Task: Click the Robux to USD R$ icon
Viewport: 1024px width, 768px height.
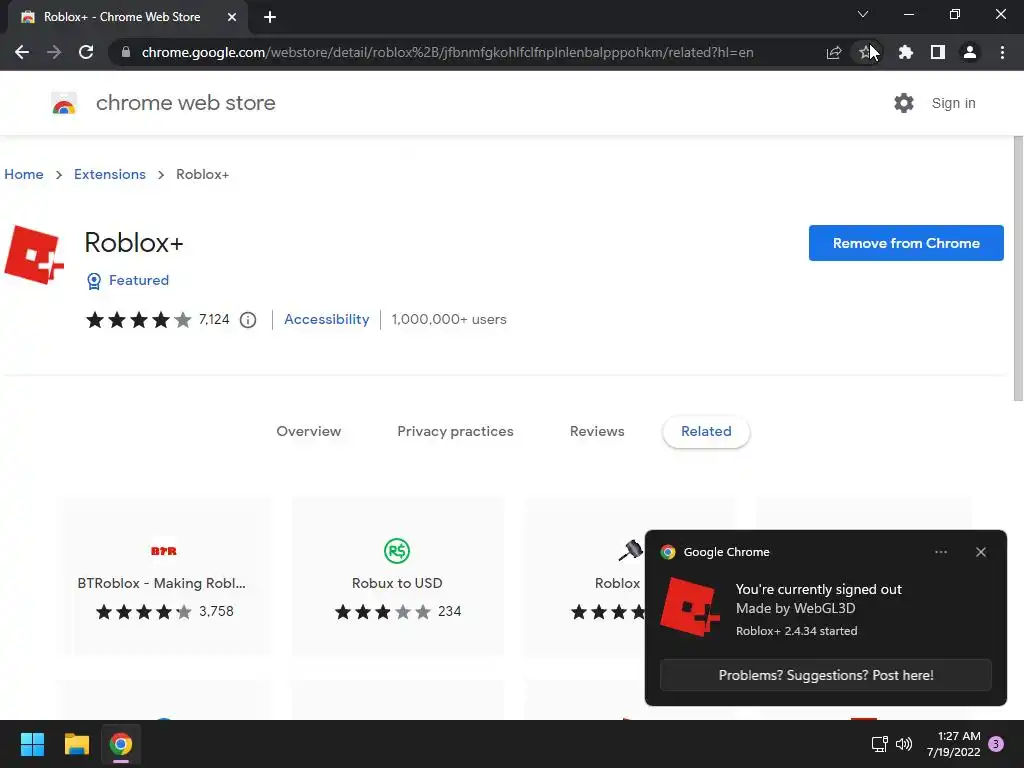Action: (x=397, y=551)
